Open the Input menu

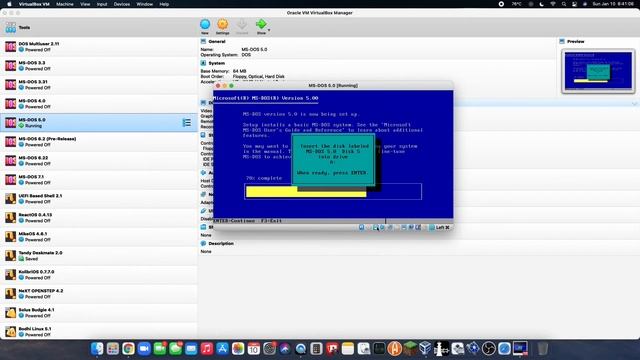[102, 4]
